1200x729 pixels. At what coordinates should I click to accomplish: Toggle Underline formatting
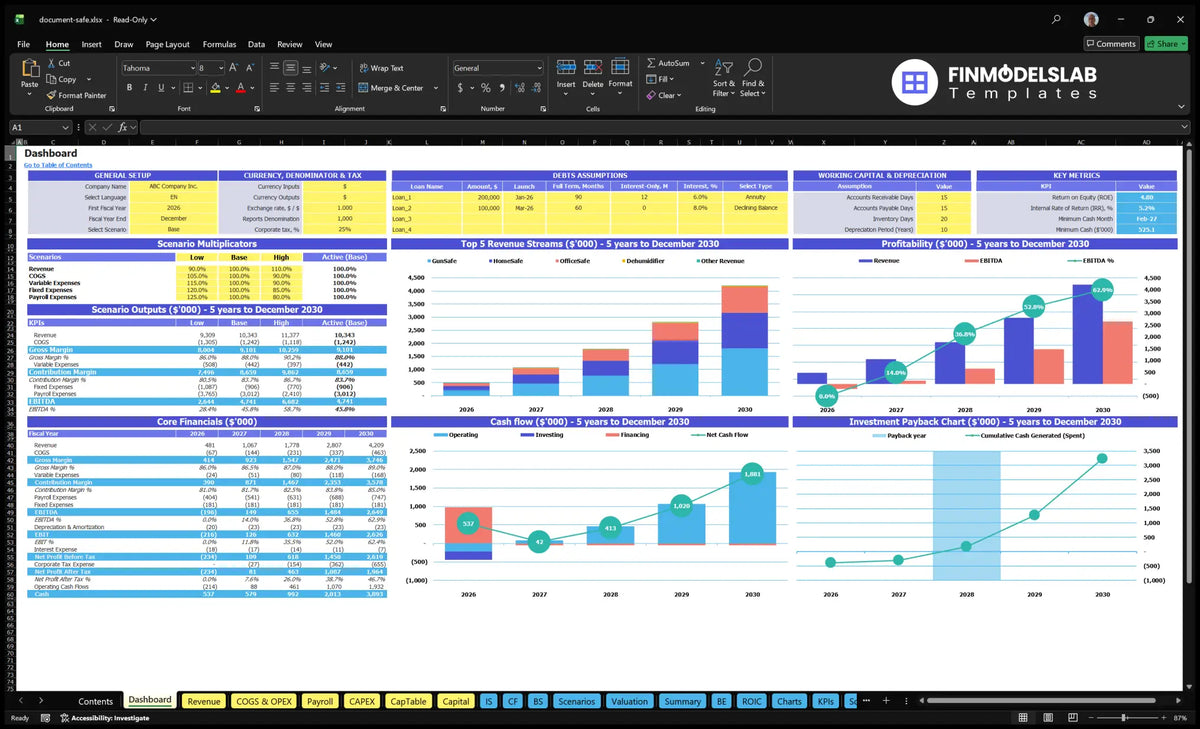(162, 88)
